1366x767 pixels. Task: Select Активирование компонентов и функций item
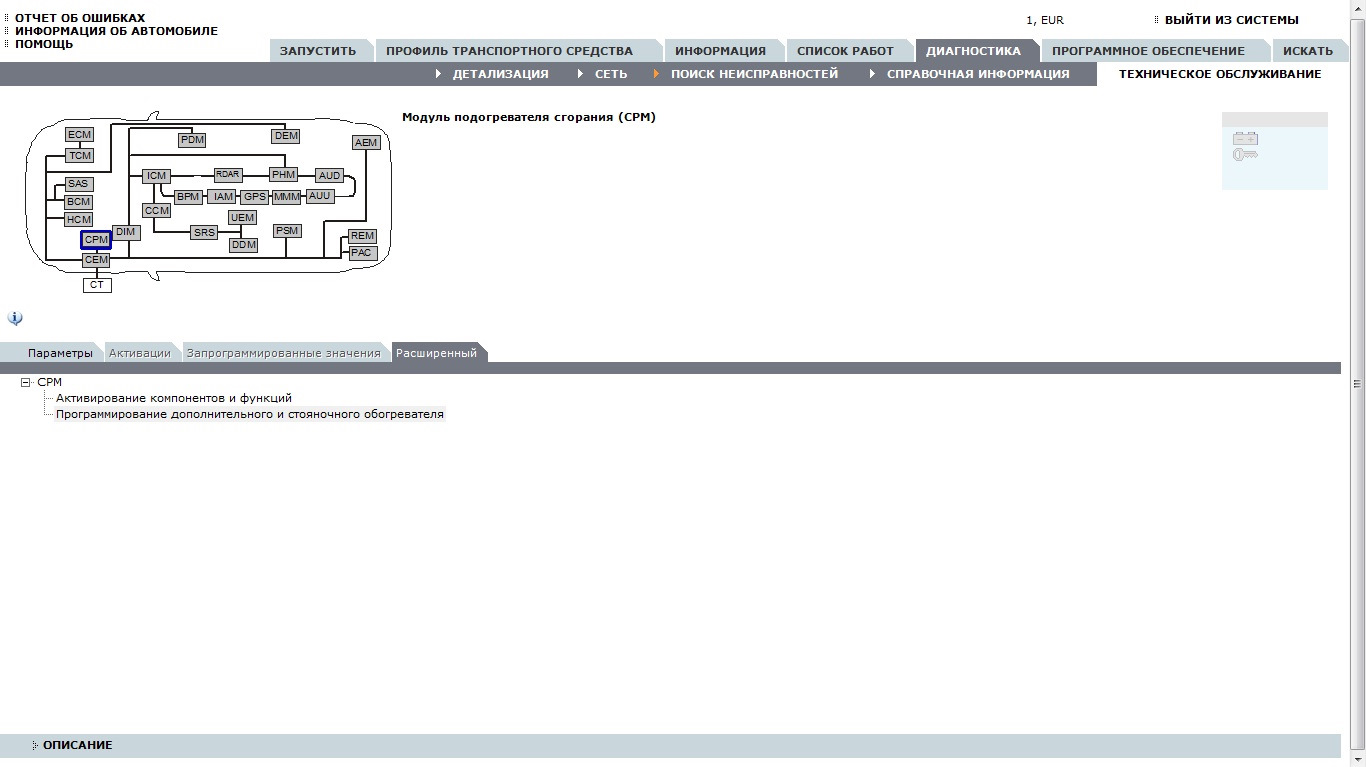[x=174, y=398]
